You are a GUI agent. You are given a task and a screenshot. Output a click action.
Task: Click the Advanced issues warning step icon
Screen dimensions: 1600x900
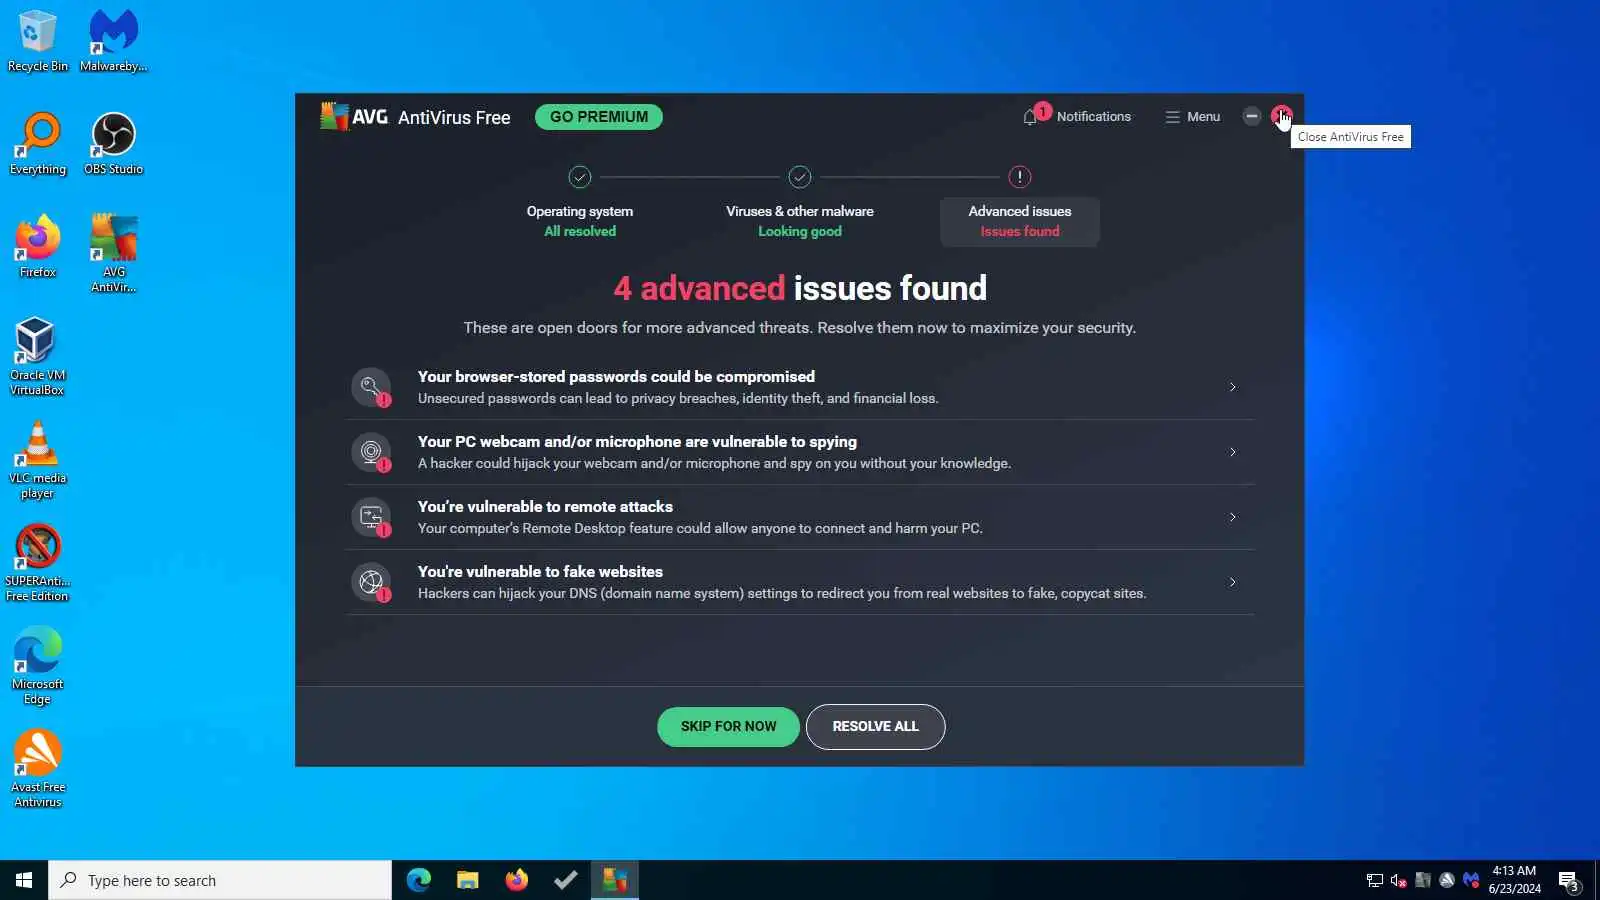(x=1019, y=177)
